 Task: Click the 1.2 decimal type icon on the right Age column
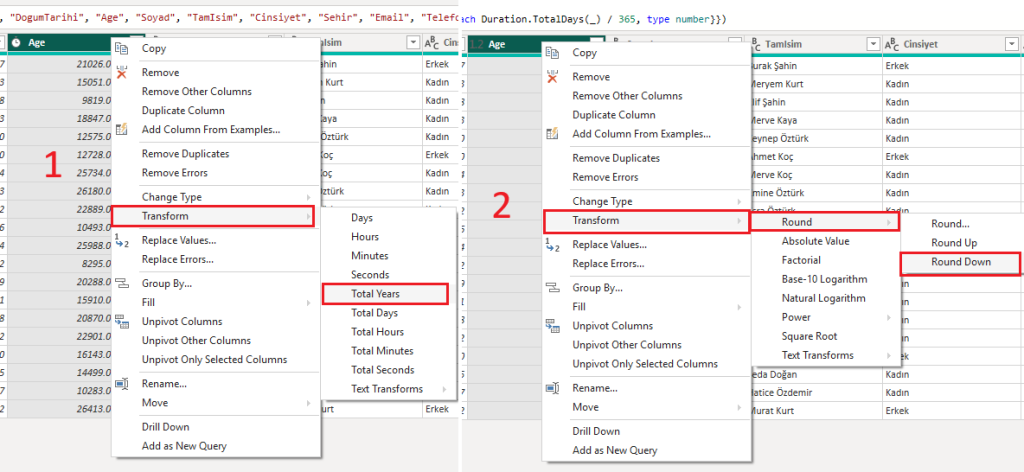point(476,44)
